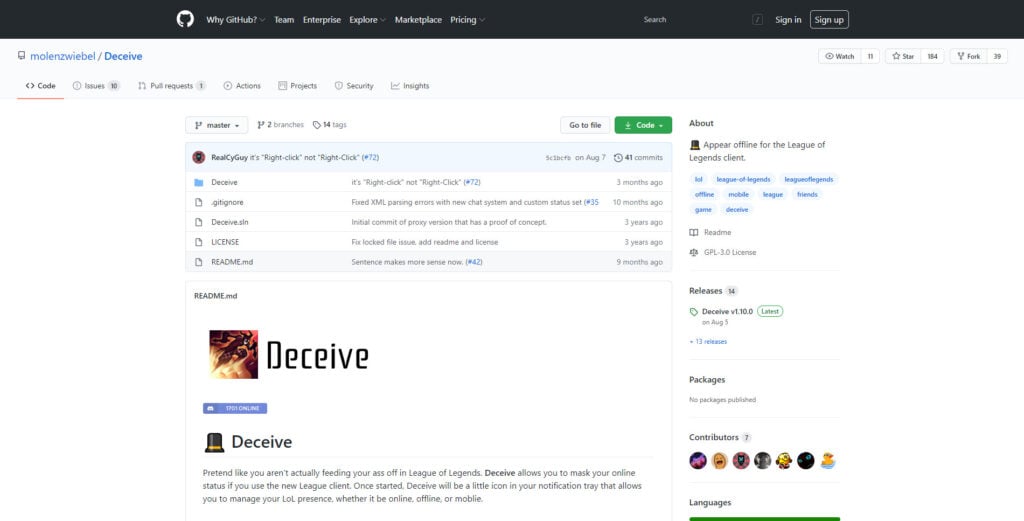Open the Enterprise menu item
1024x521 pixels.
coord(322,20)
